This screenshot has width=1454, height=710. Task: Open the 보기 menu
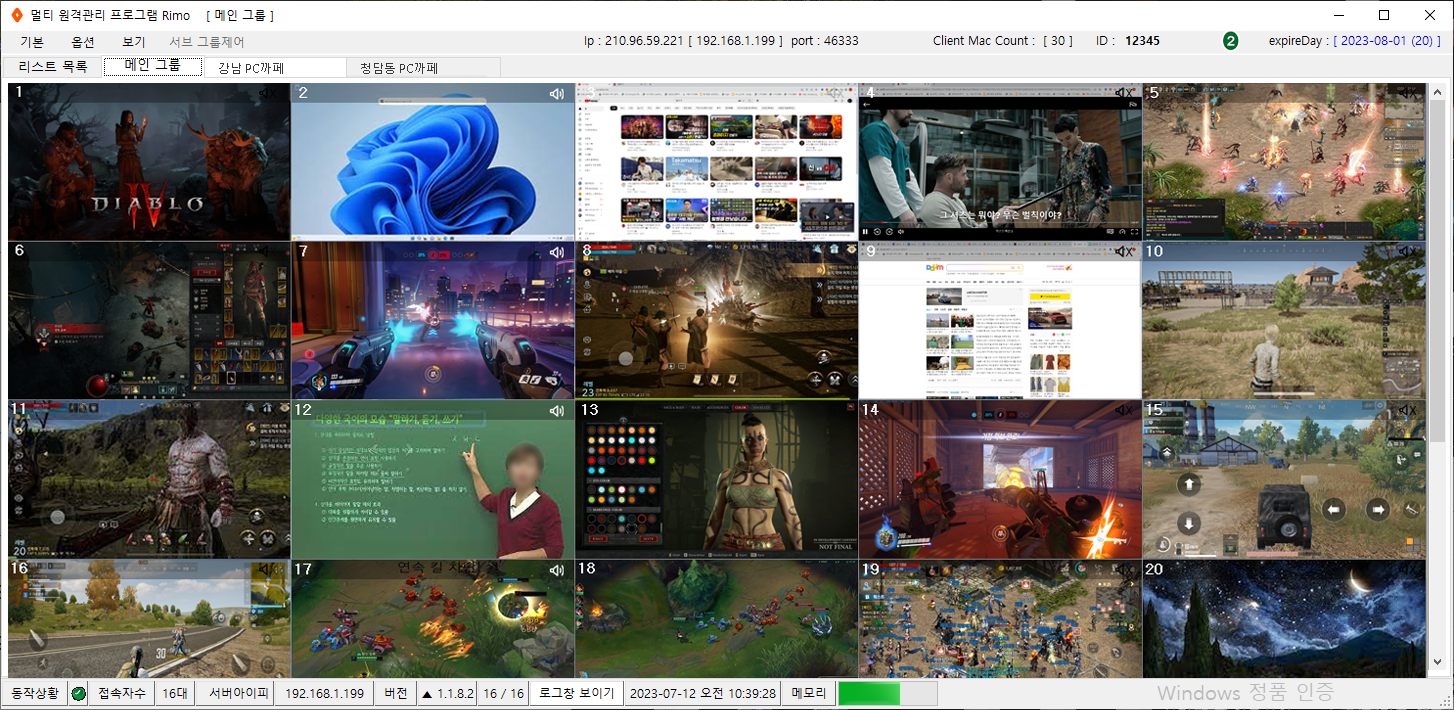134,42
